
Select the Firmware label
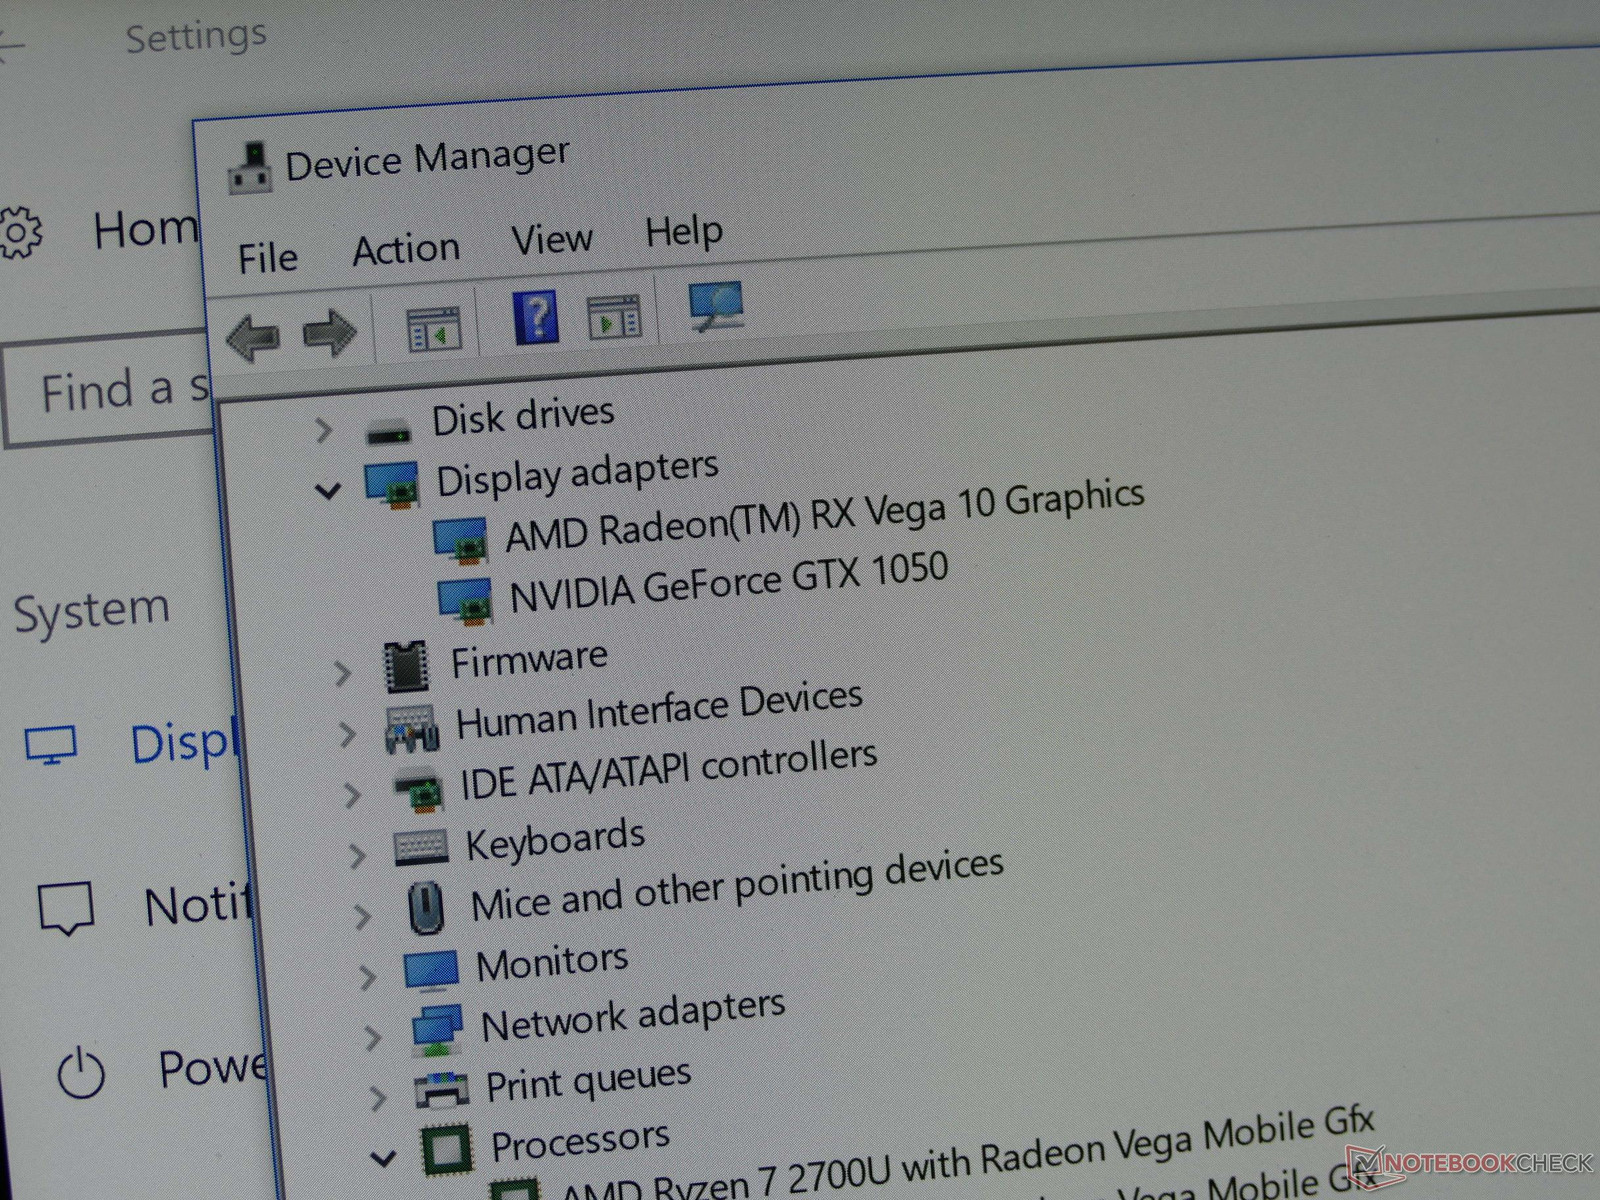pos(529,659)
